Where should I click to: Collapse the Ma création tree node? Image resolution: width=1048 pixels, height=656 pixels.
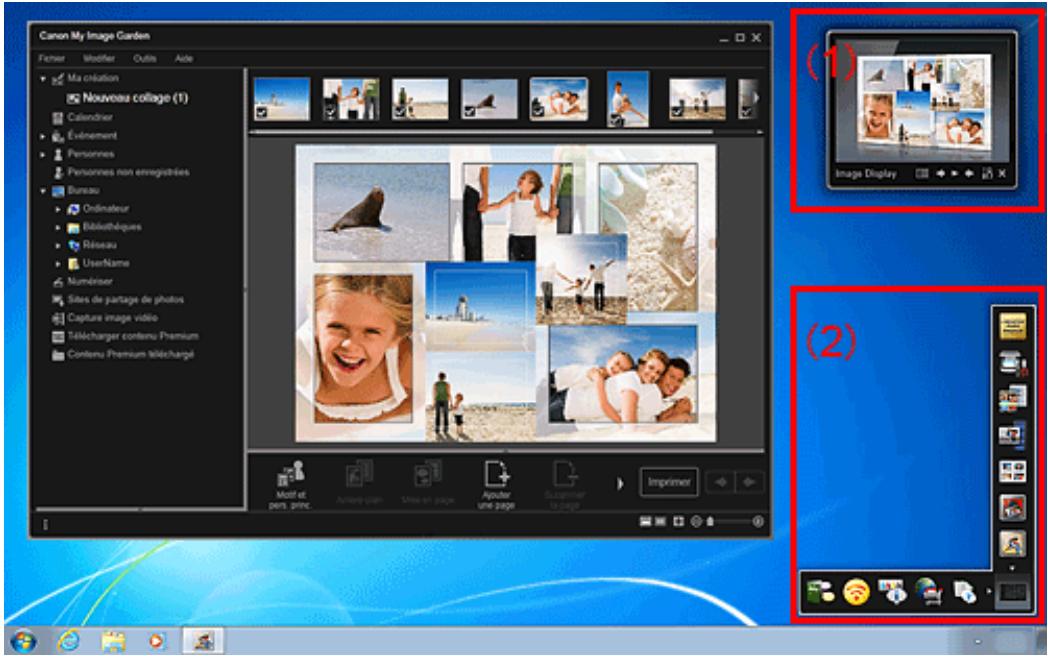(x=43, y=79)
